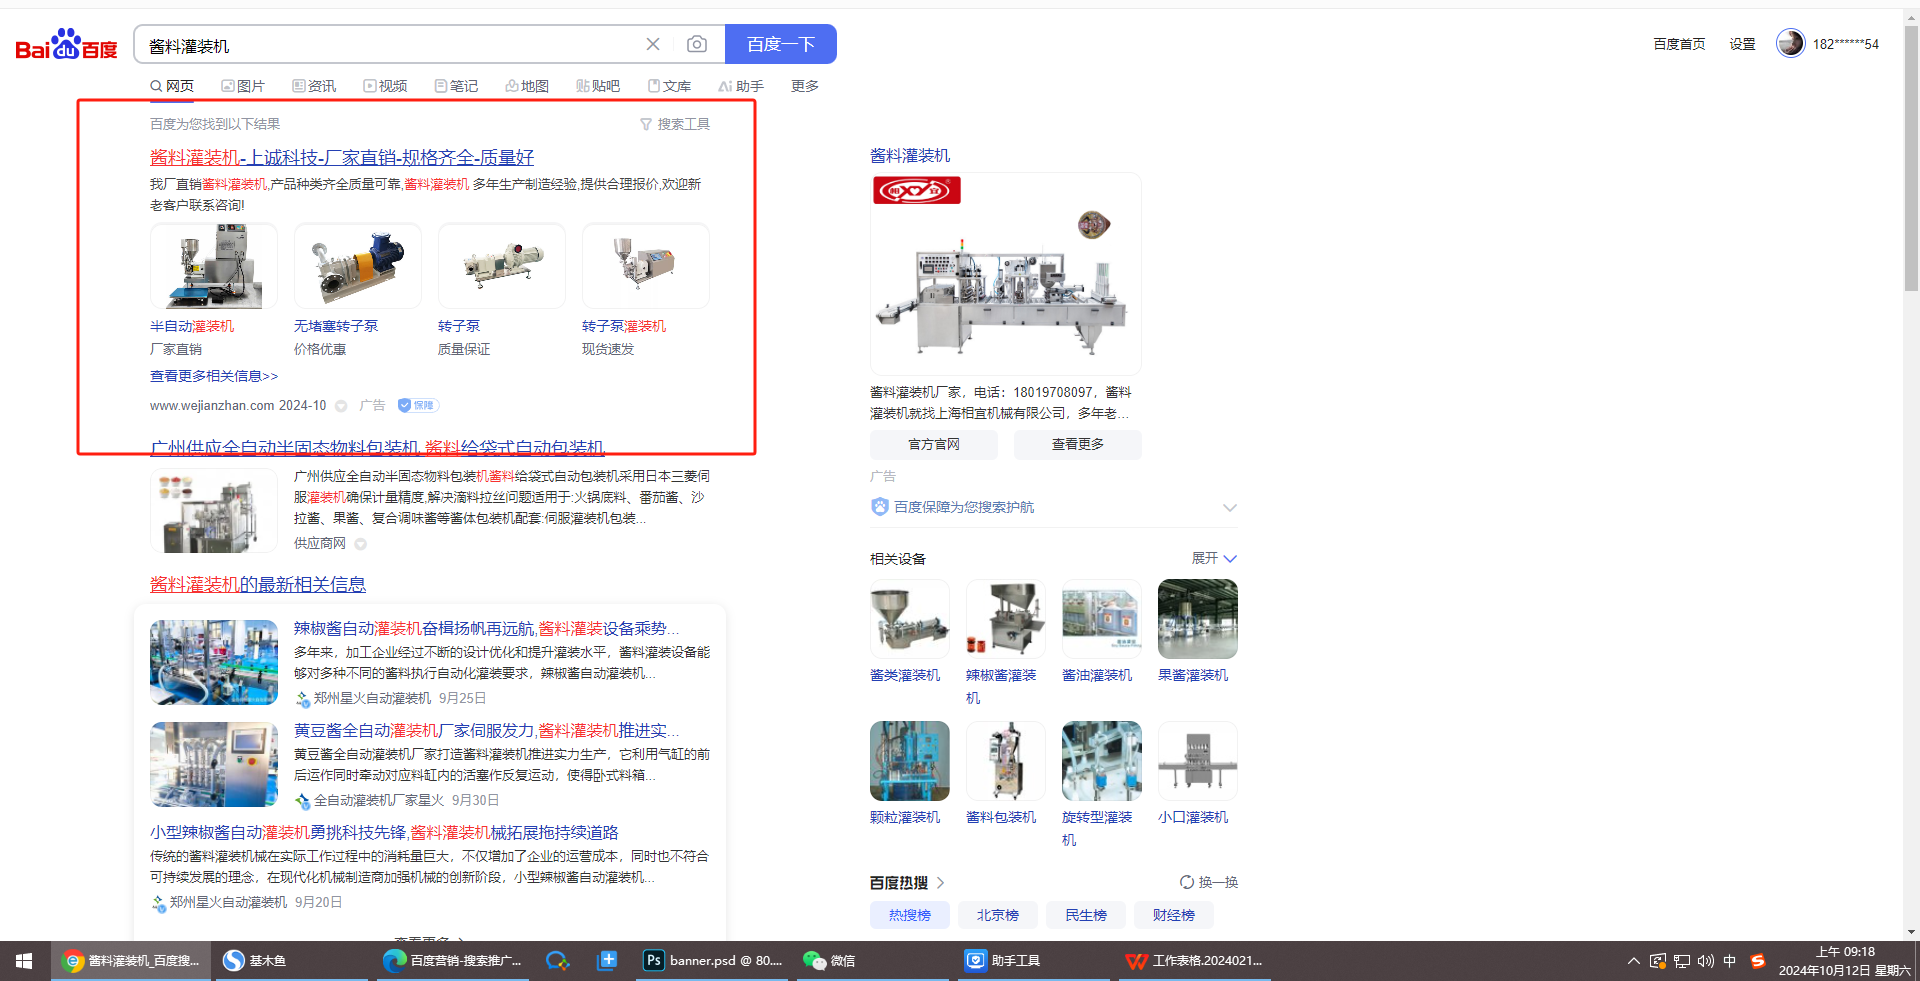Select the 北京榜 hot list tab
Screen dimensions: 1920x981
coord(998,915)
